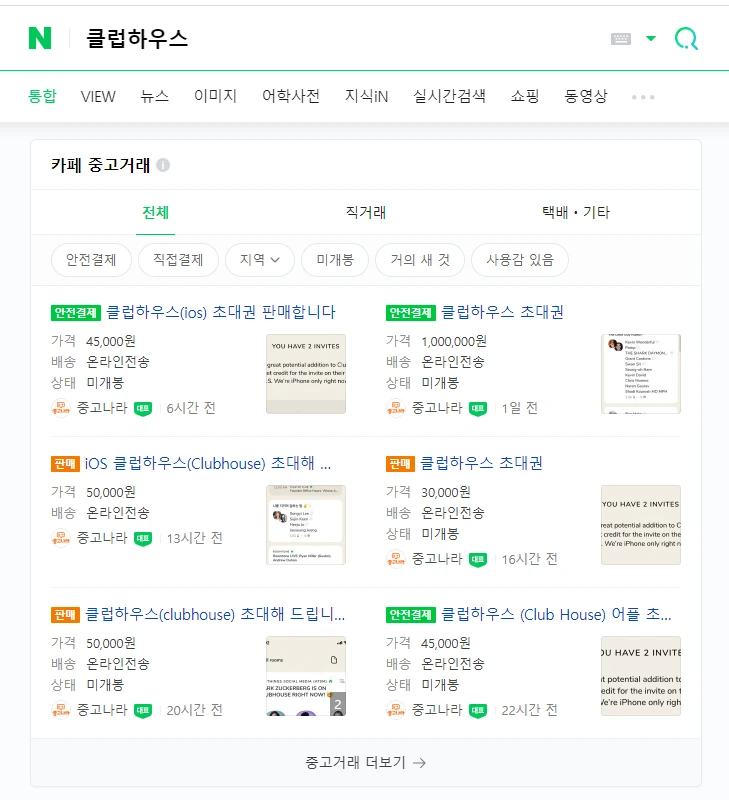This screenshot has width=729, height=800.
Task: Select the 직거래 trade tab
Action: tap(366, 212)
